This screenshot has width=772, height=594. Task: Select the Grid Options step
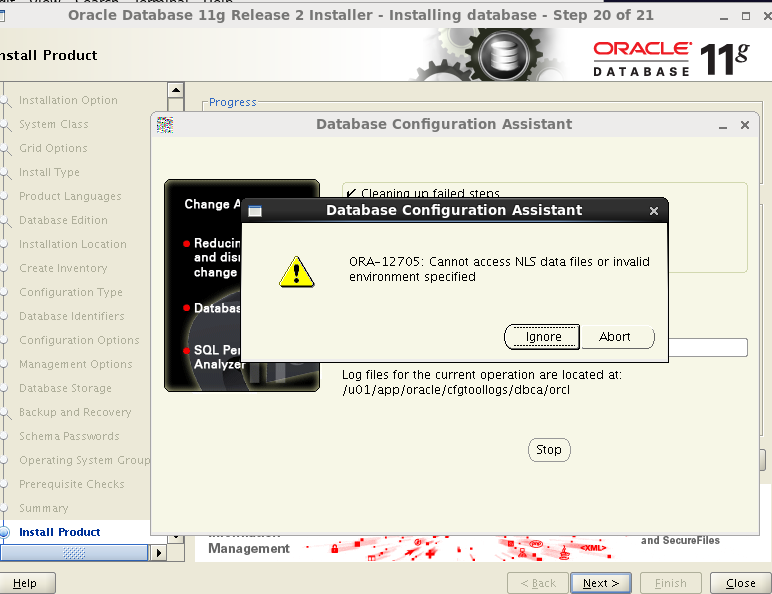[x=53, y=148]
